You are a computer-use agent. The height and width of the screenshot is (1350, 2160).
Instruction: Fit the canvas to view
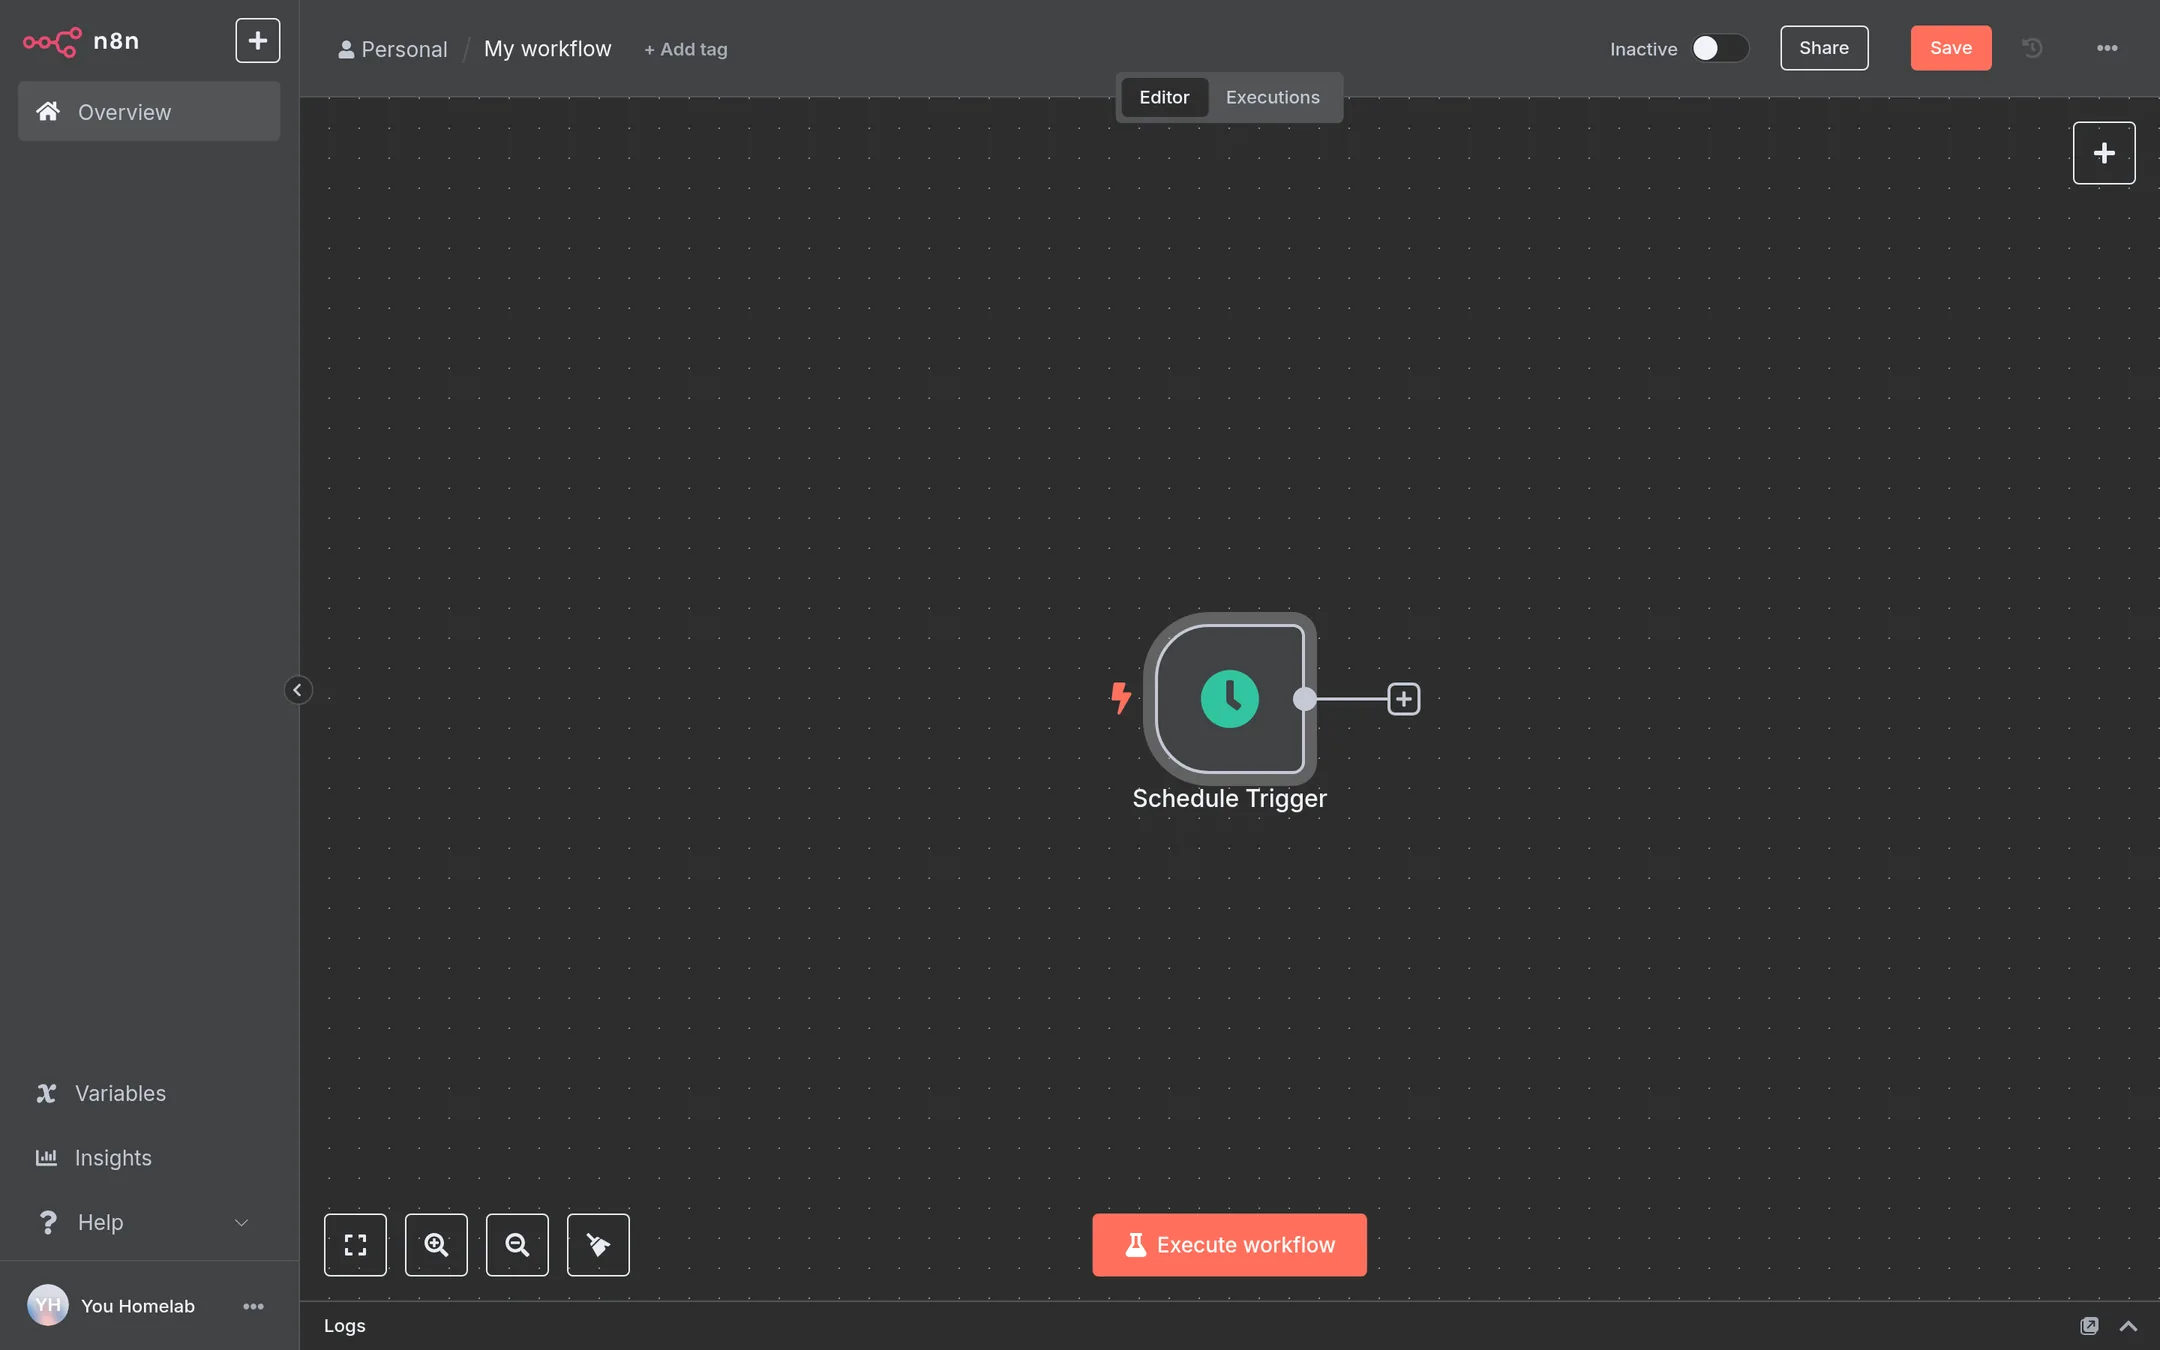click(x=355, y=1245)
